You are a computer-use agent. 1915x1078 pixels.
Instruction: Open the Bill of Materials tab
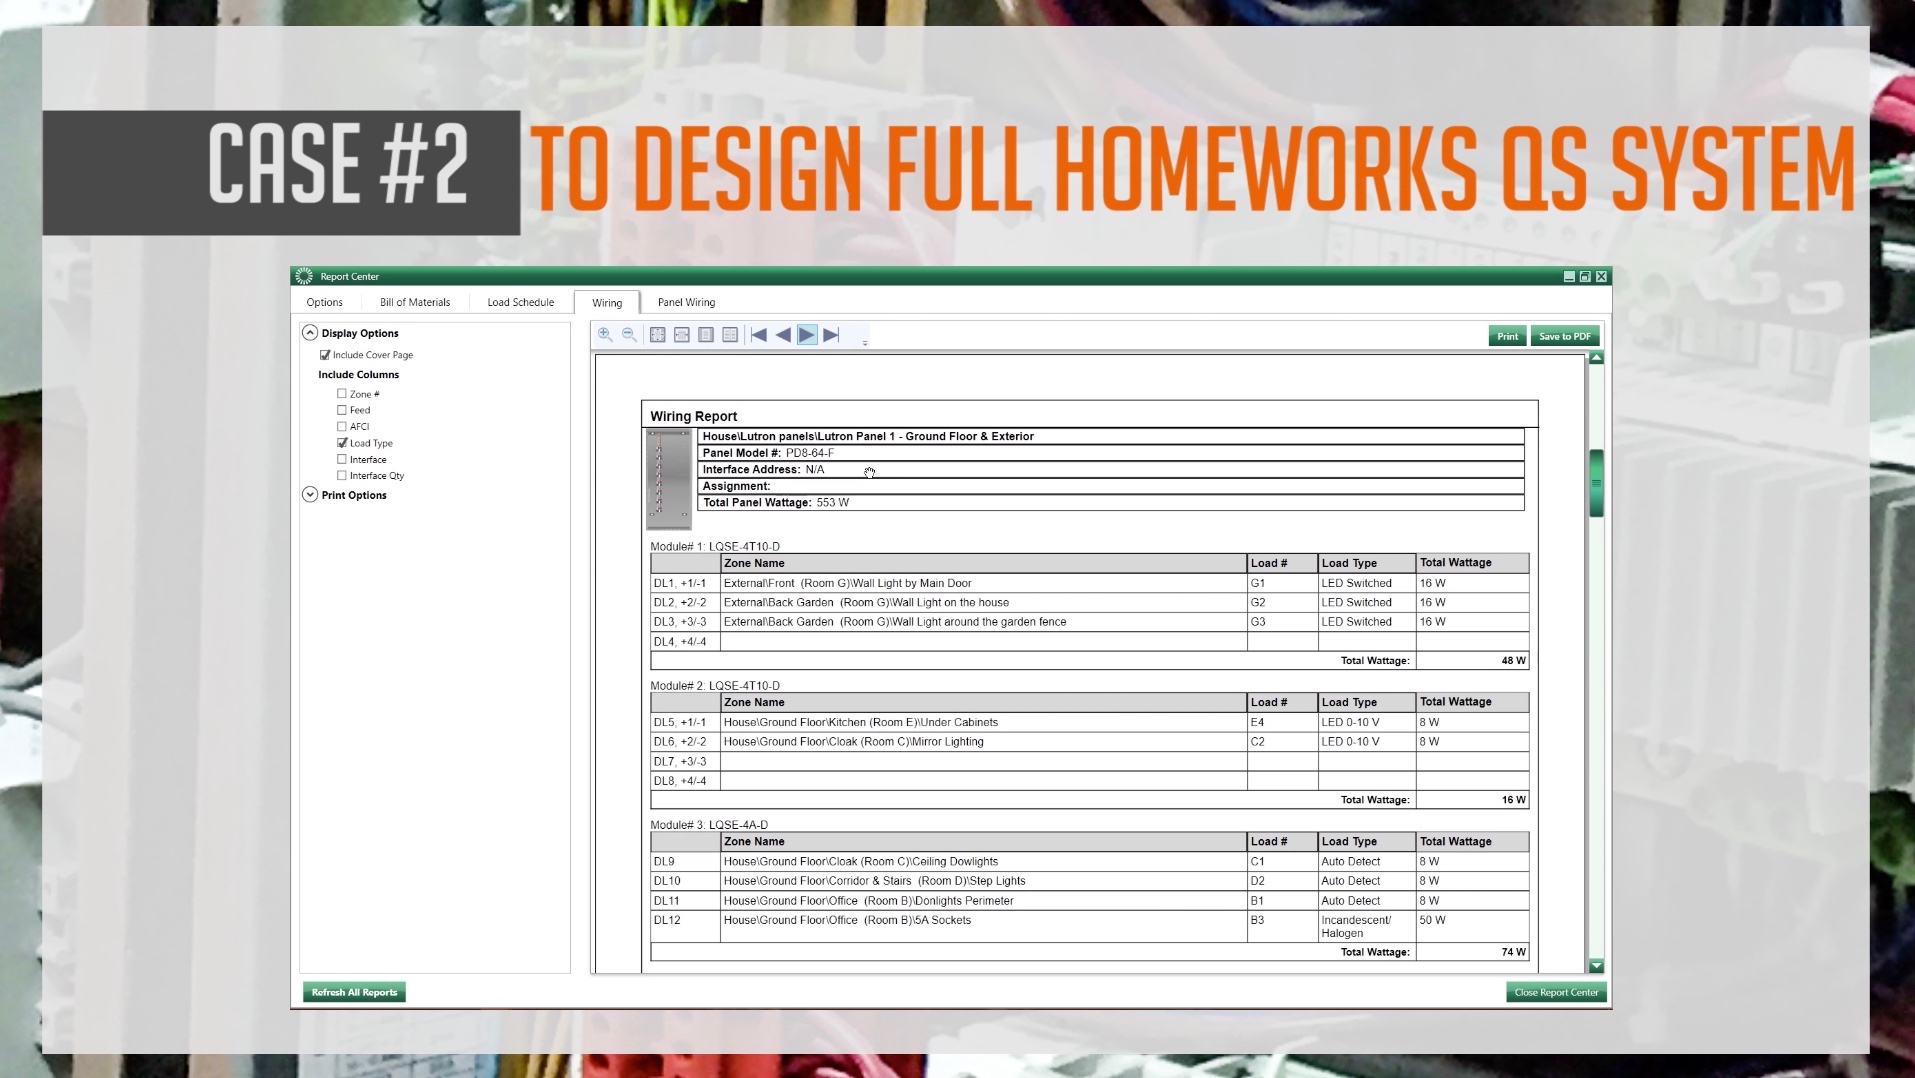[415, 302]
